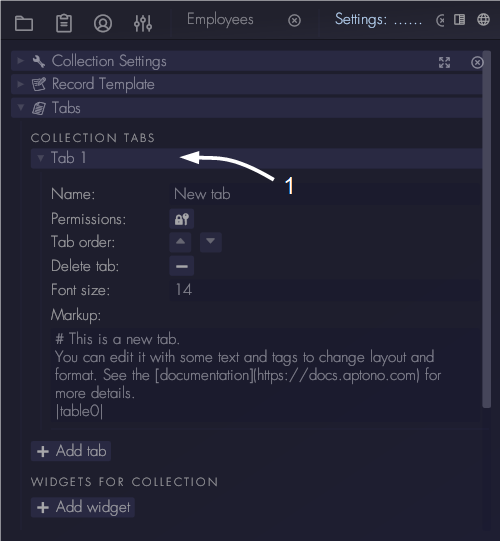
Task: Click the Add widget button
Action: (x=83, y=507)
